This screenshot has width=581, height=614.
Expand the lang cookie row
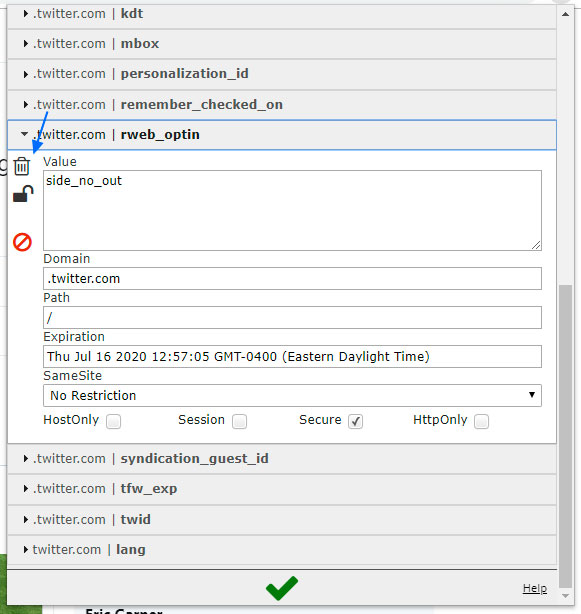[282, 550]
